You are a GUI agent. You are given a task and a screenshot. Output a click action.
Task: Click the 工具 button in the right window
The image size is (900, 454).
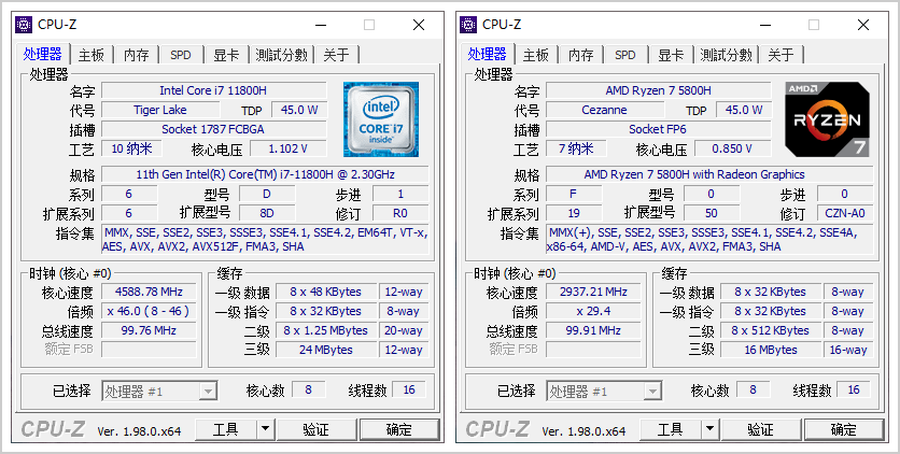tap(669, 429)
